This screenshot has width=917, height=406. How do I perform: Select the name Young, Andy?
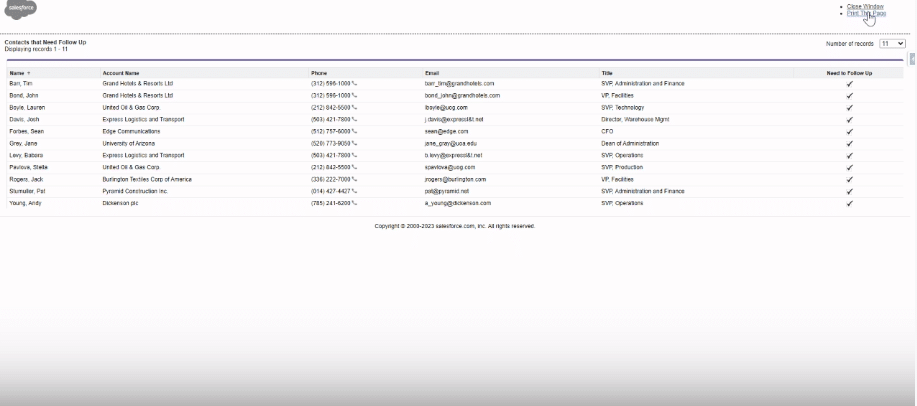[25, 203]
